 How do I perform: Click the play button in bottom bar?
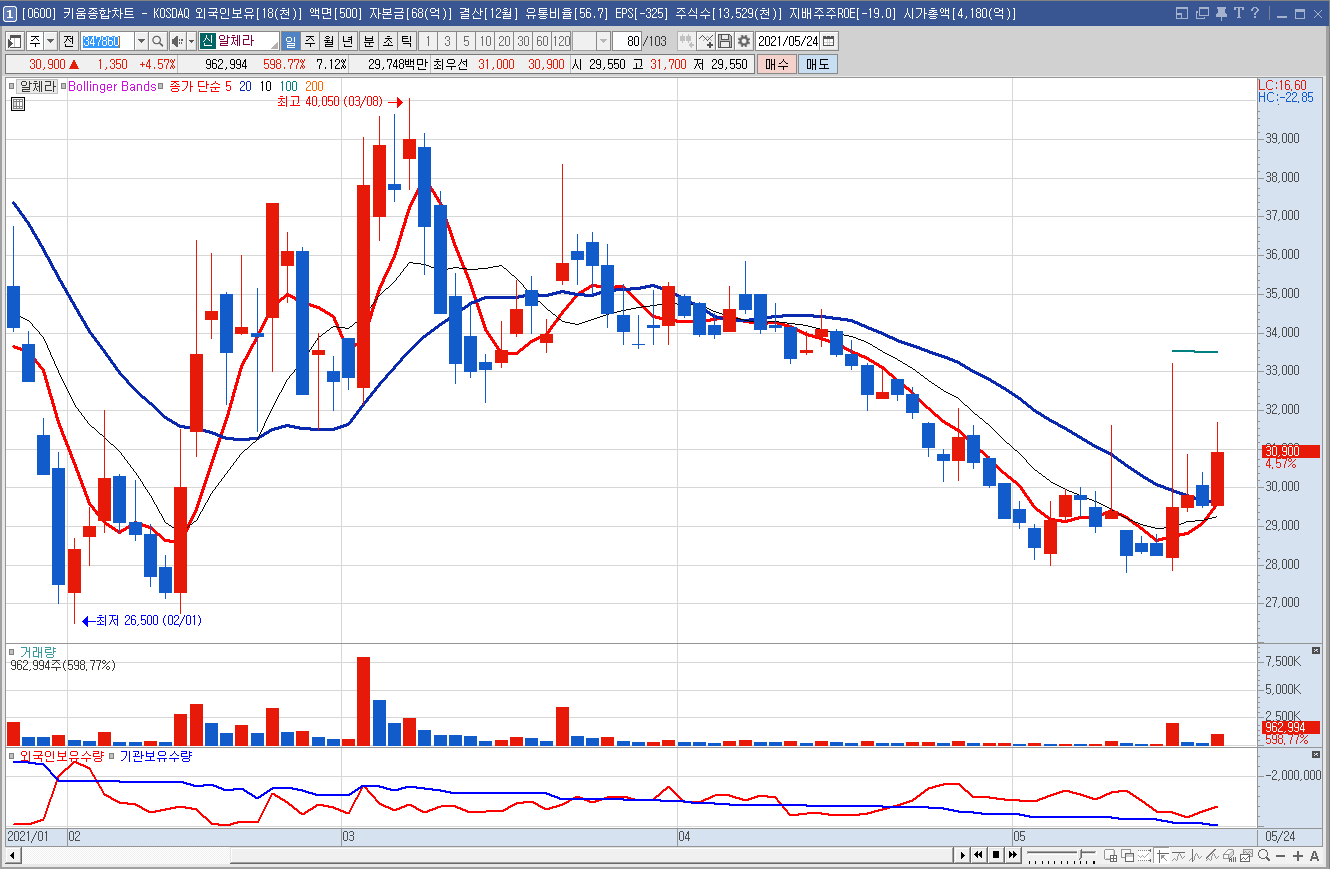click(x=962, y=855)
